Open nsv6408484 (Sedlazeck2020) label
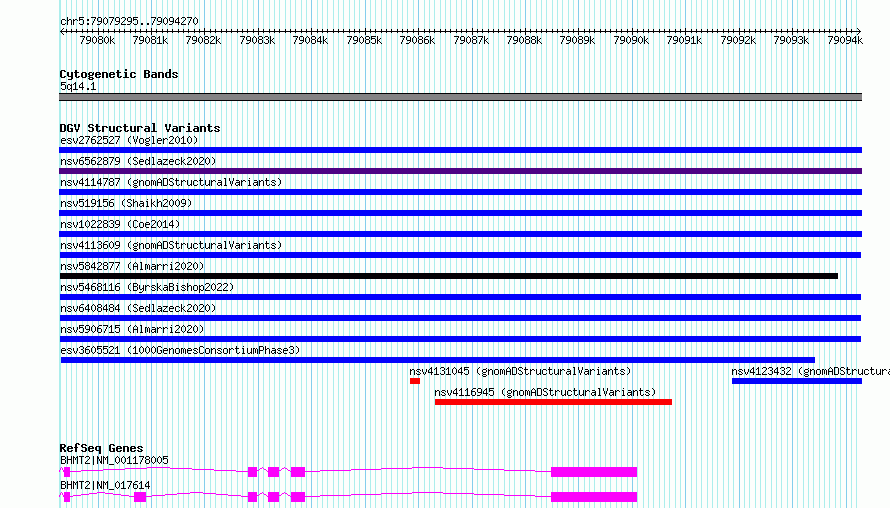Screen dimensions: 890x508 coord(138,308)
